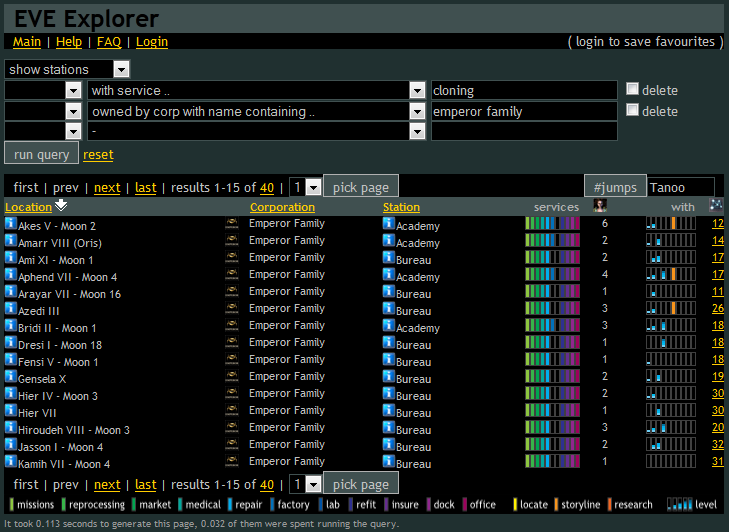Click station info icon in Kamih VII row
729x532 pixels.
[x=389, y=462]
